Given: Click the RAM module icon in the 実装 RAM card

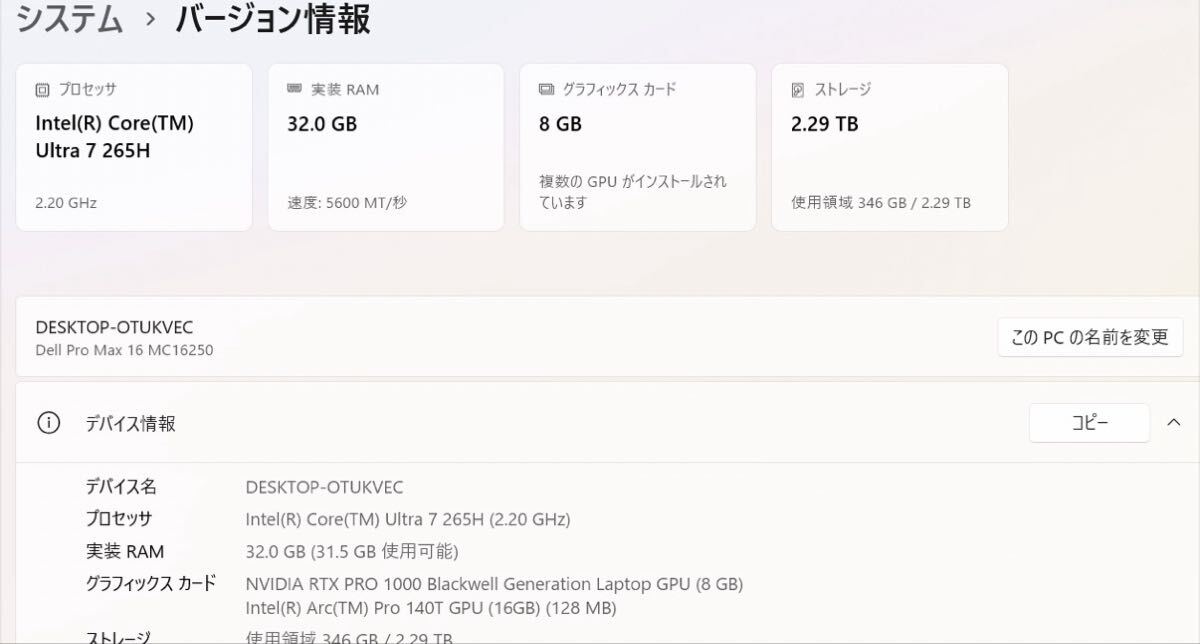Looking at the screenshot, I should (294, 89).
